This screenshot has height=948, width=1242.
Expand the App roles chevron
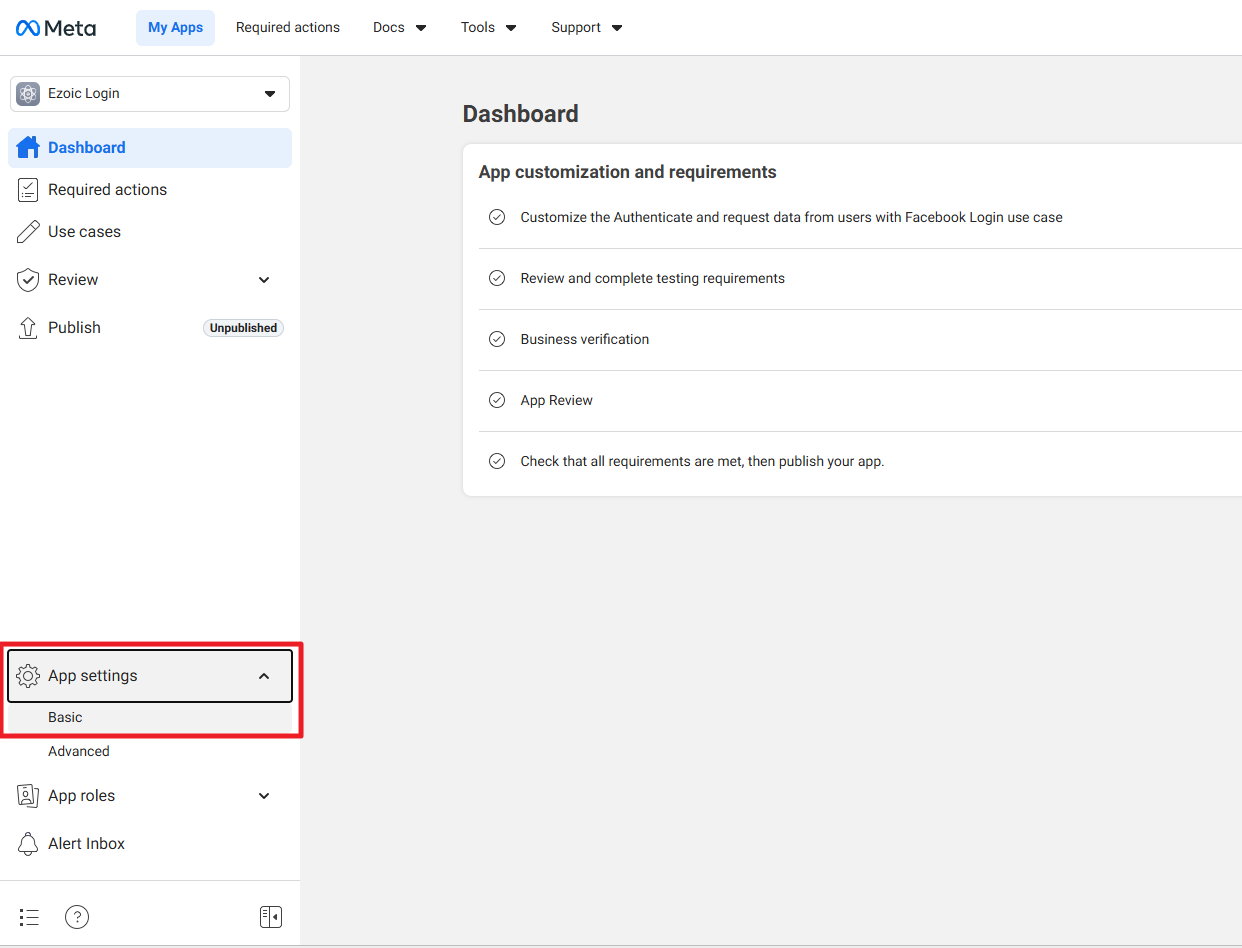point(264,796)
